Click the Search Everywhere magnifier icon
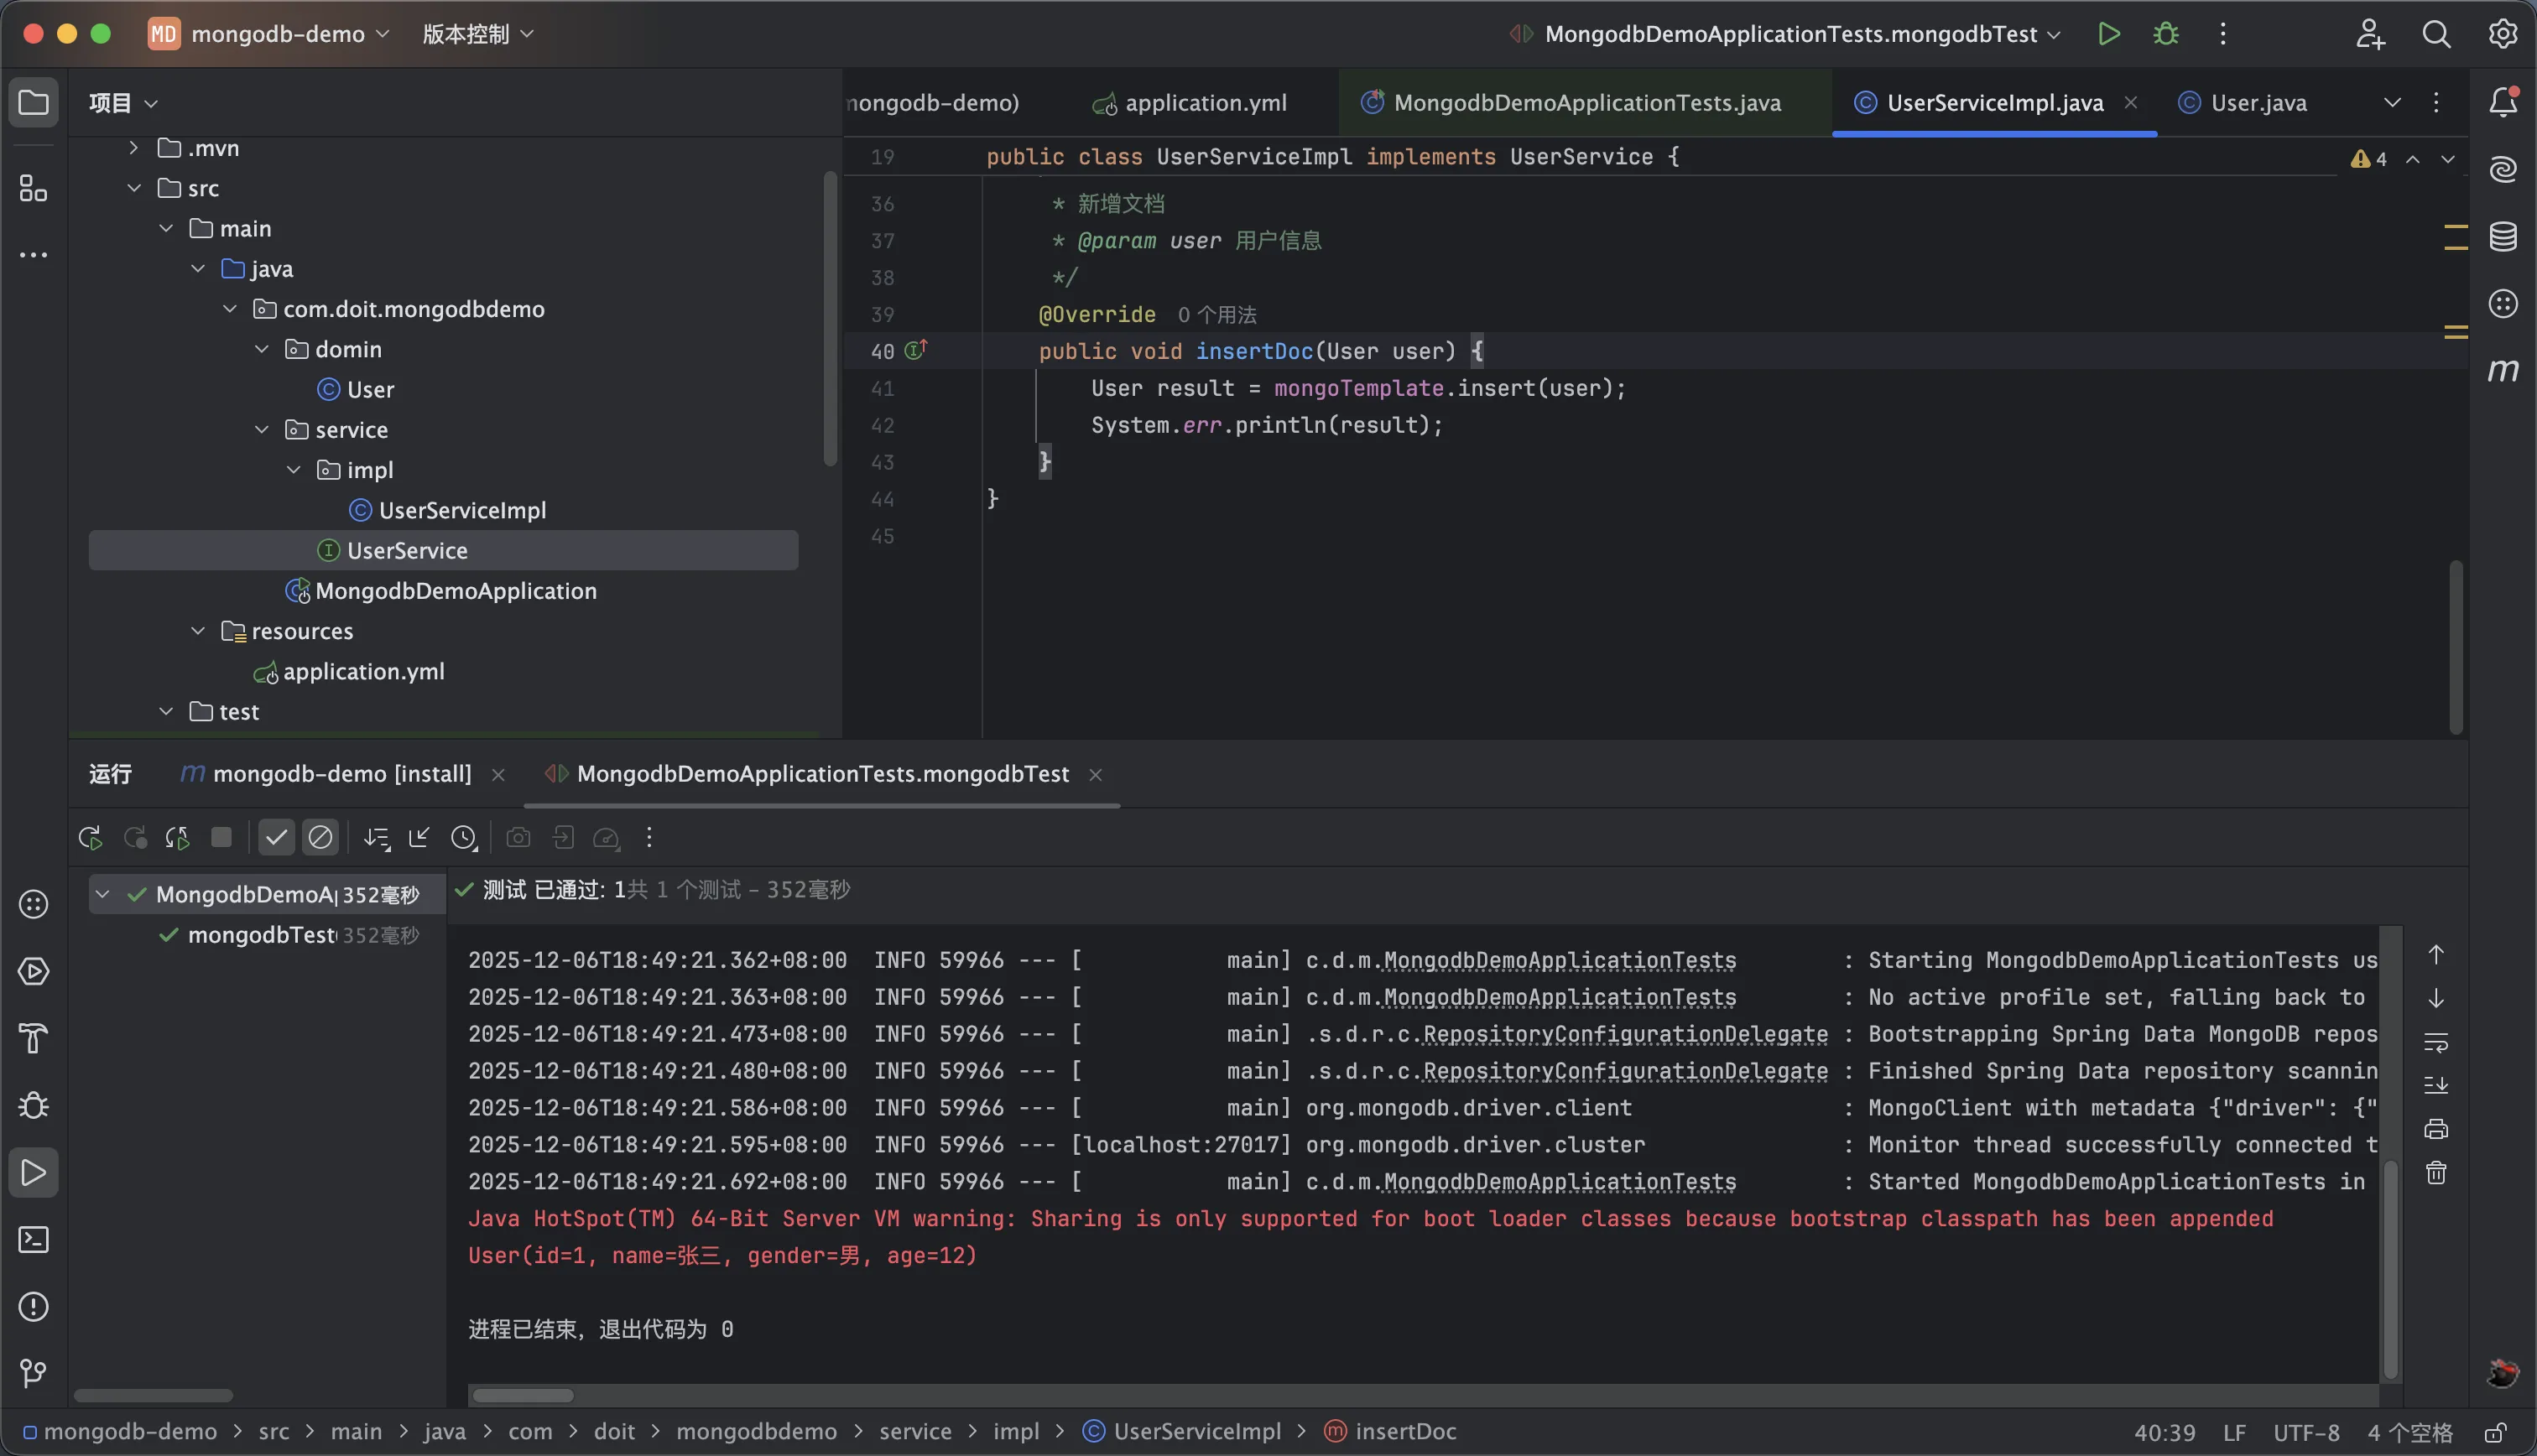2537x1456 pixels. coord(2436,34)
